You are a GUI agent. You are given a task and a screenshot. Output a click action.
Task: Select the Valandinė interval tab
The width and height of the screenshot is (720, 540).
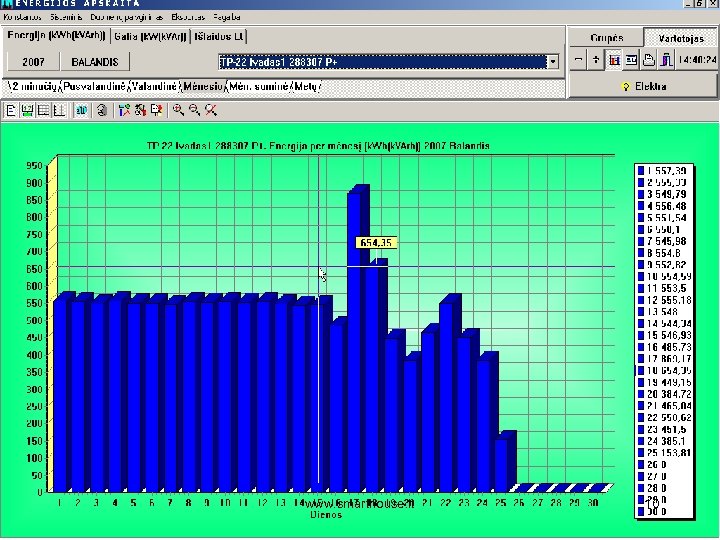point(155,86)
